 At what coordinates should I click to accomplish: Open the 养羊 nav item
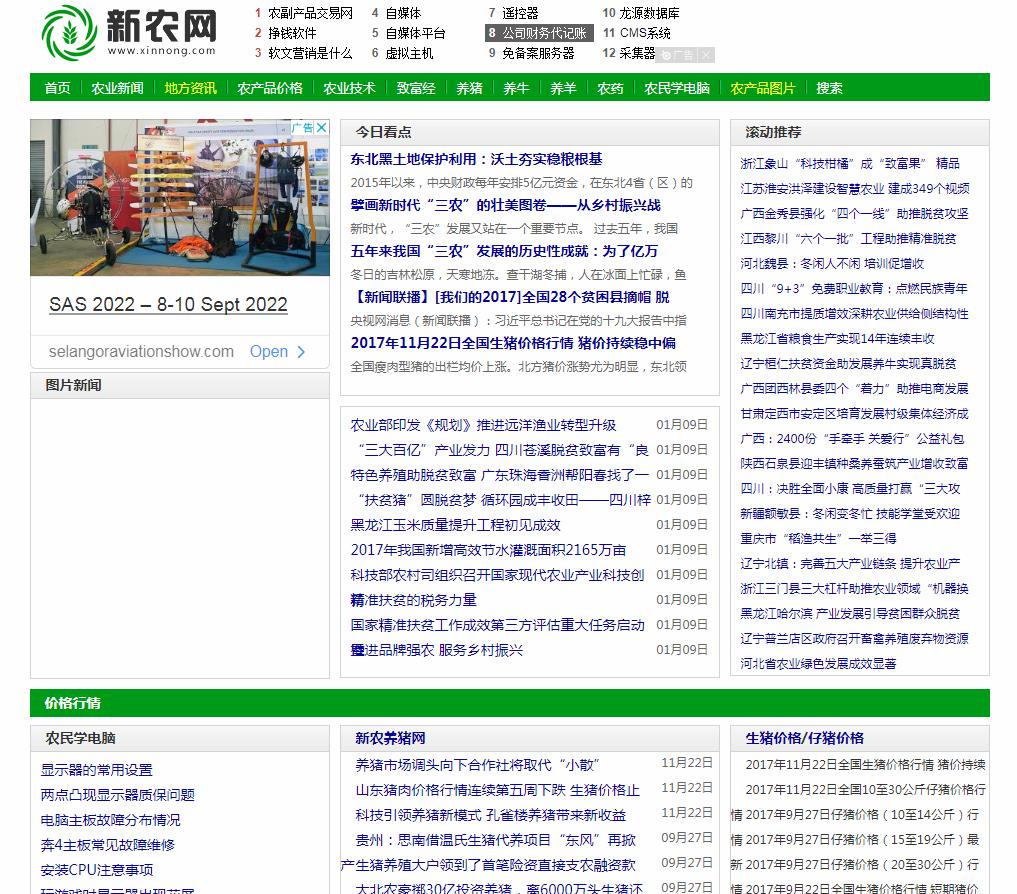pyautogui.click(x=563, y=88)
